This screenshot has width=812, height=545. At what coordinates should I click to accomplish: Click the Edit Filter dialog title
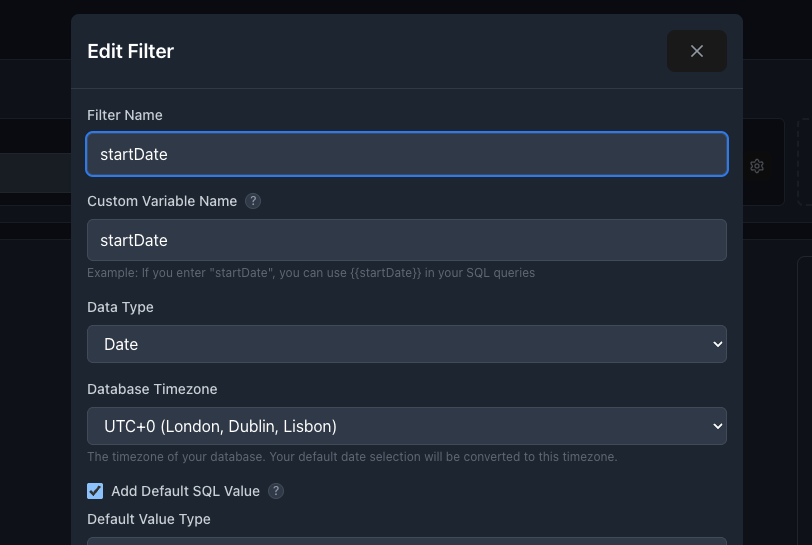pyautogui.click(x=130, y=51)
